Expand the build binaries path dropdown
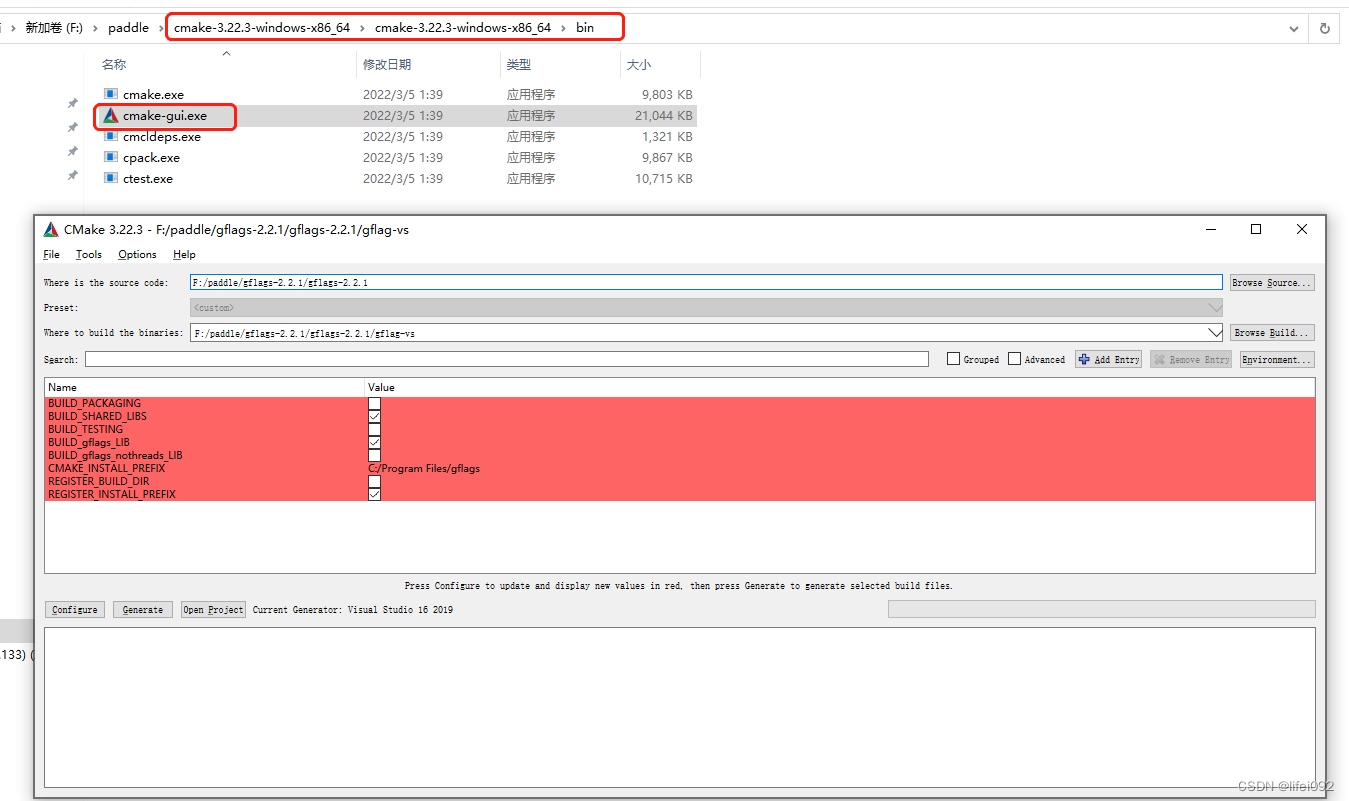1349x801 pixels. [1215, 332]
